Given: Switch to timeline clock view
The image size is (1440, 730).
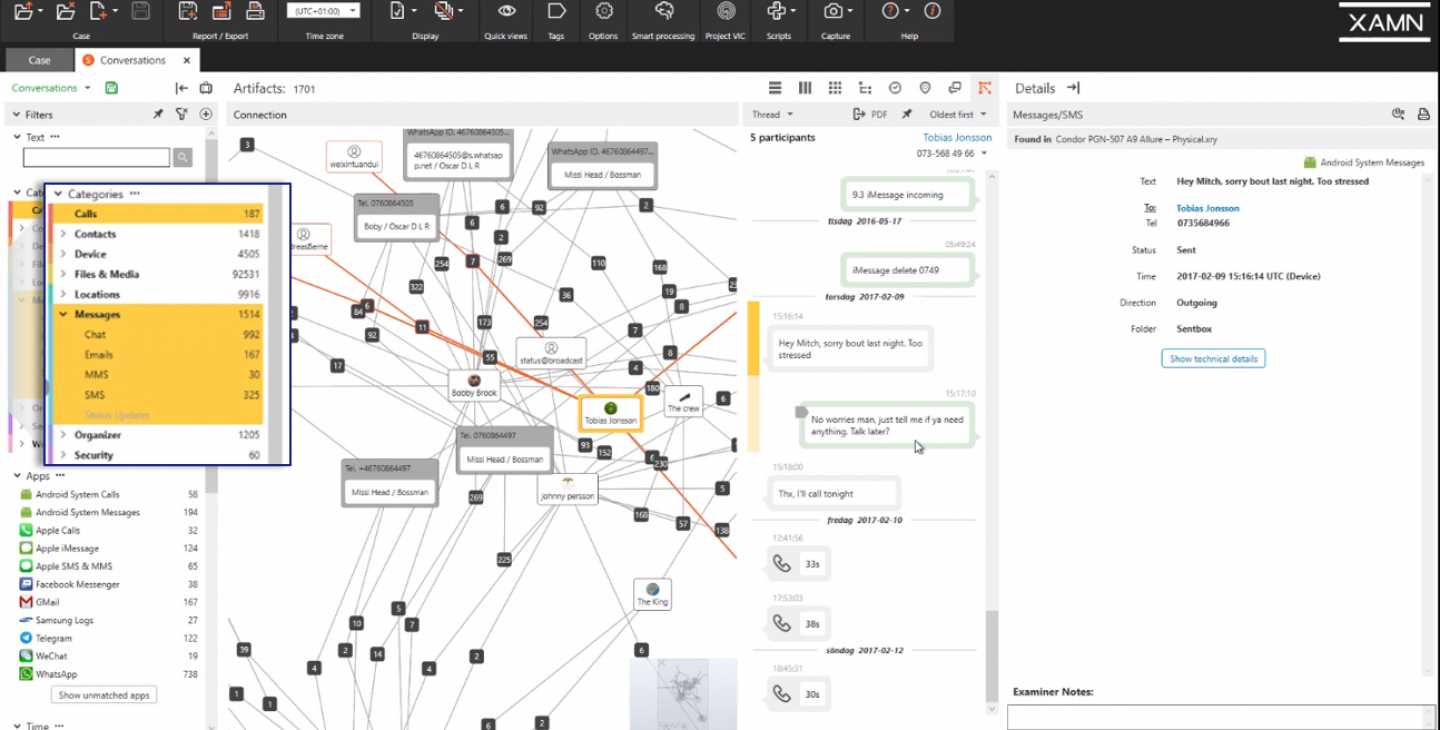Looking at the screenshot, I should pos(895,88).
